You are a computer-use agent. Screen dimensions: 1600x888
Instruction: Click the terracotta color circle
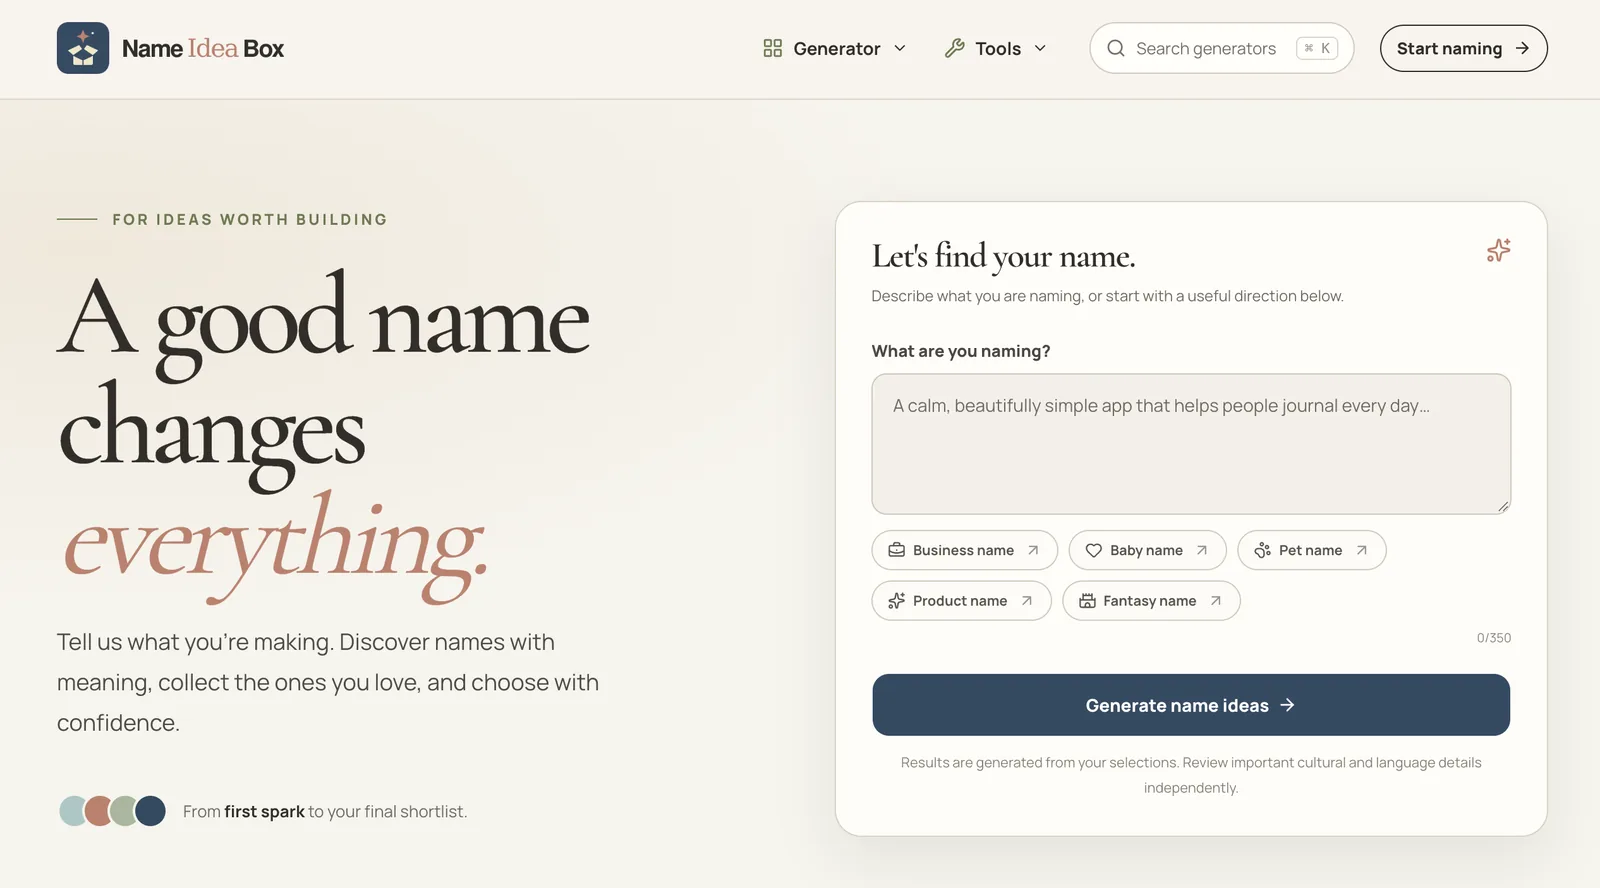point(99,811)
